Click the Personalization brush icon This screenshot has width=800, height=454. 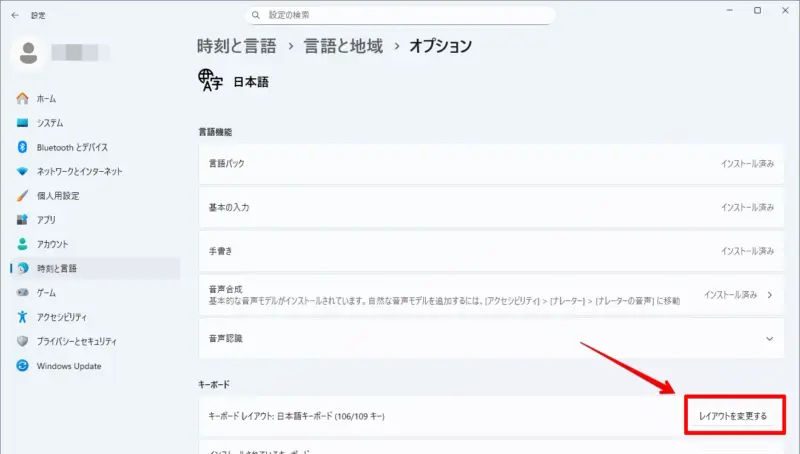click(x=22, y=196)
